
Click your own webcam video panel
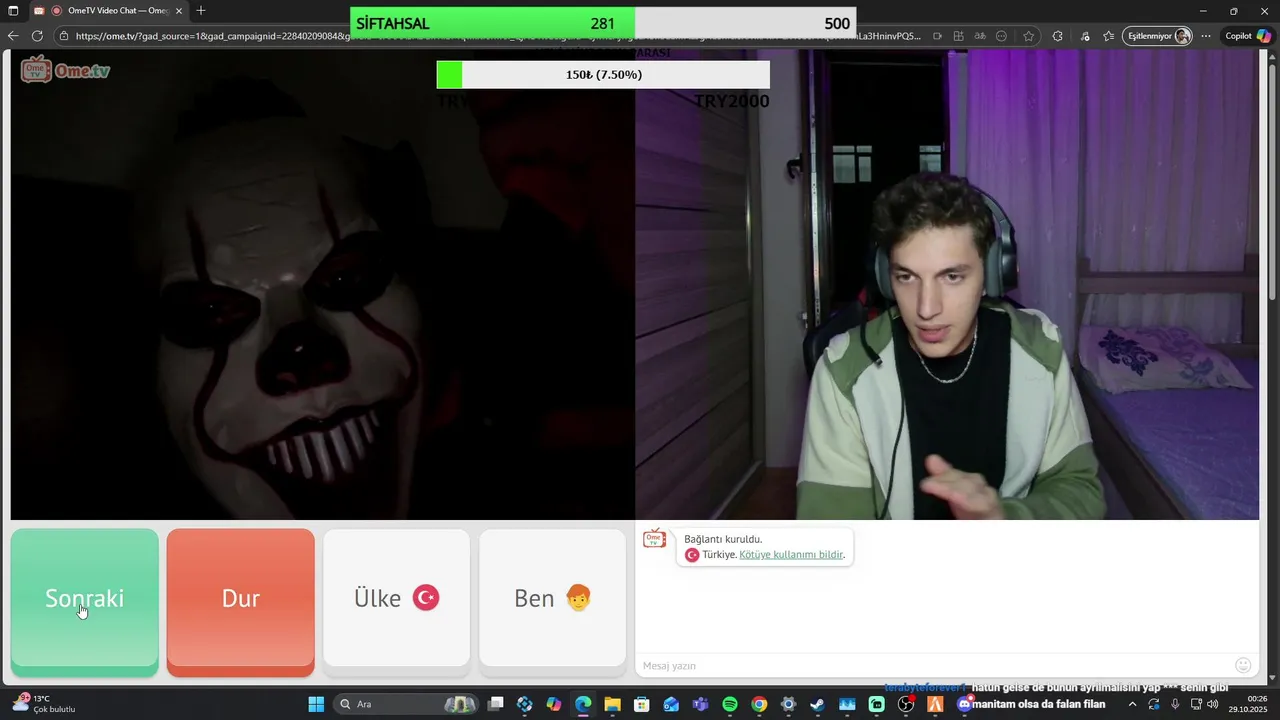pyautogui.click(x=947, y=285)
